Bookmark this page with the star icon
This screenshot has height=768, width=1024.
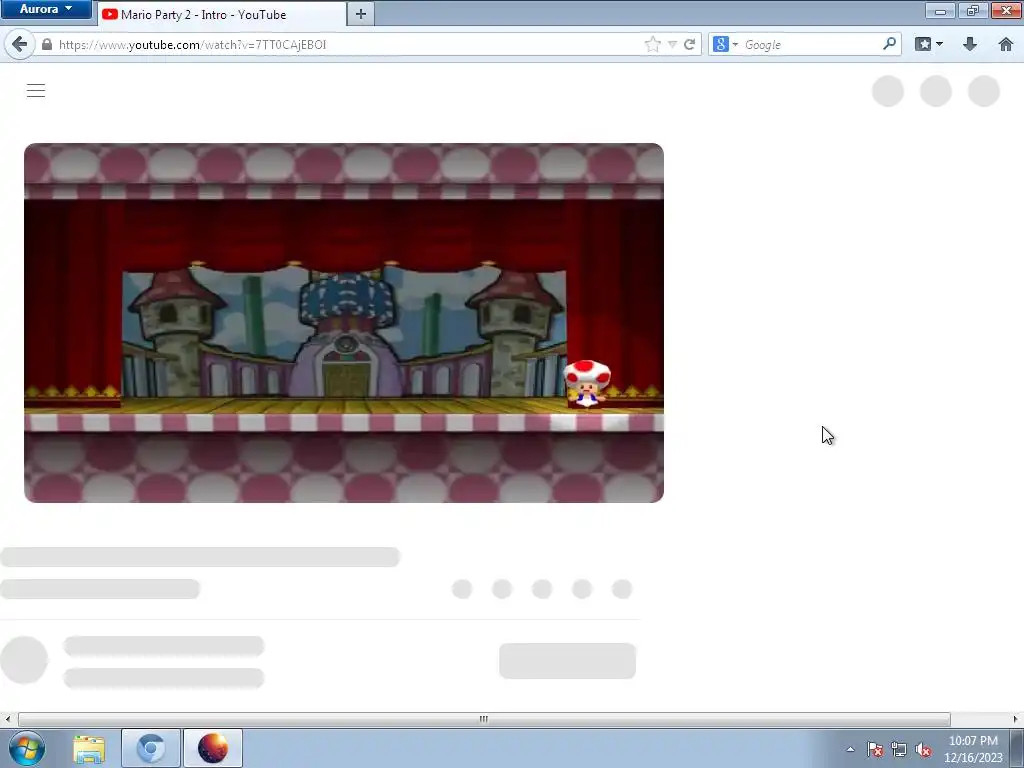[652, 44]
